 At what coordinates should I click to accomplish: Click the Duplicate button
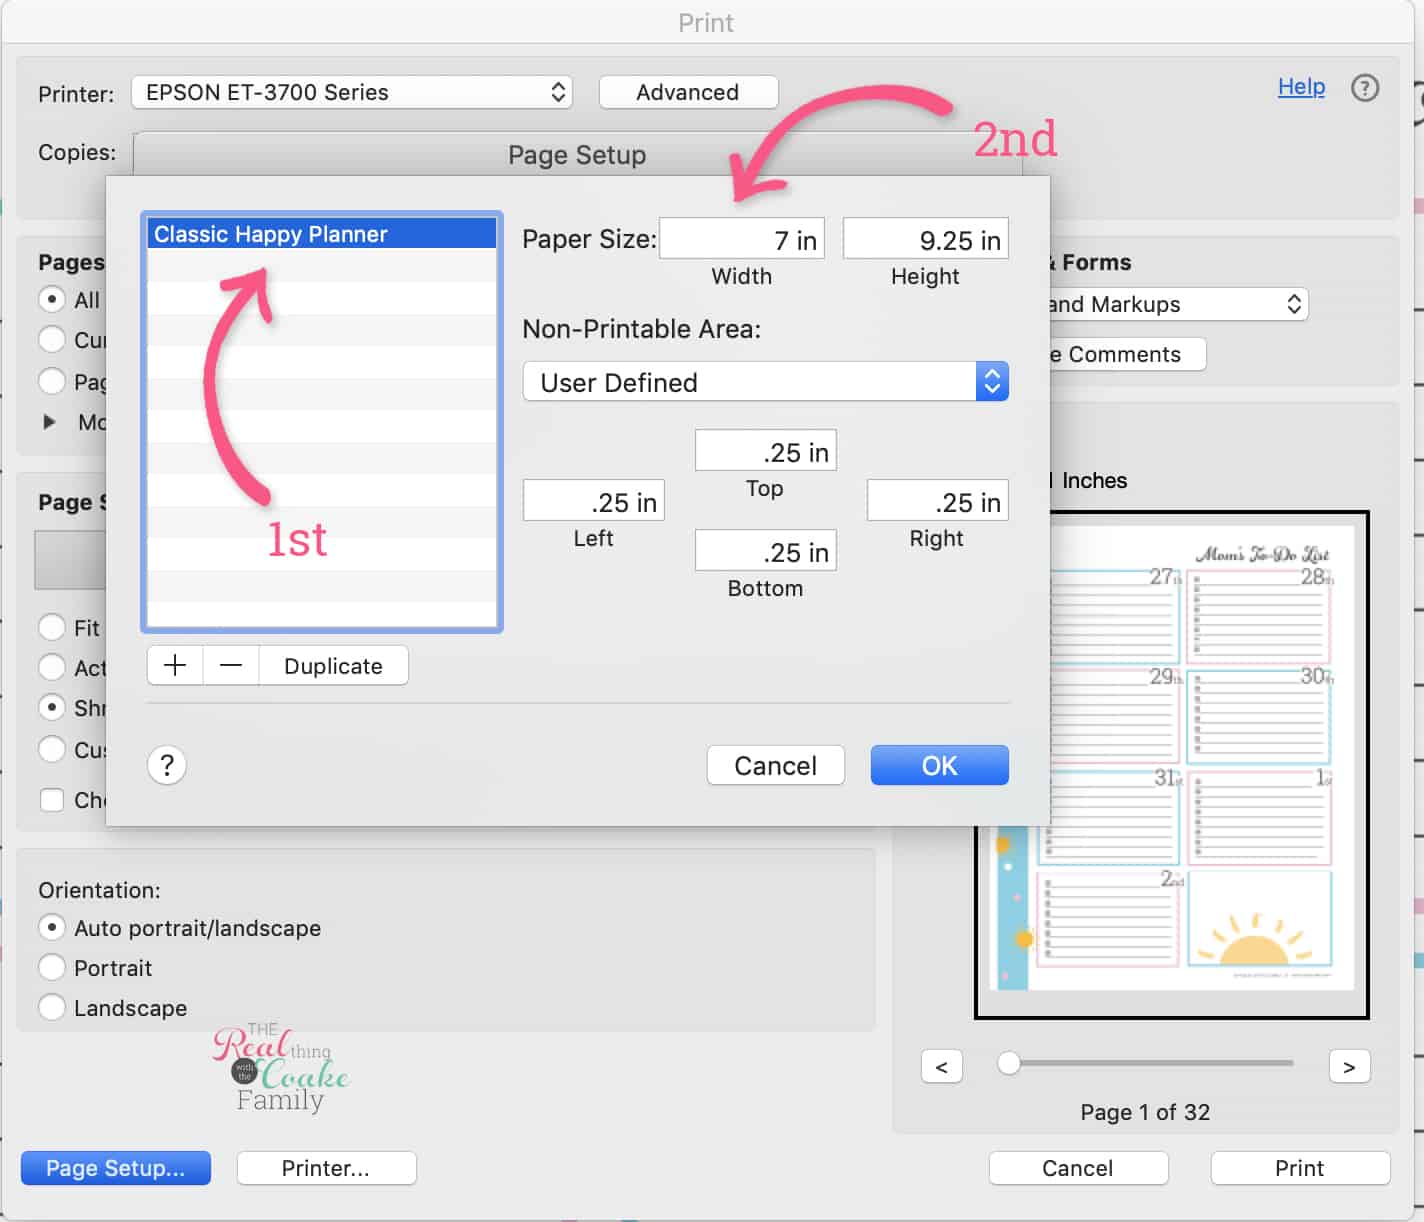tap(333, 666)
